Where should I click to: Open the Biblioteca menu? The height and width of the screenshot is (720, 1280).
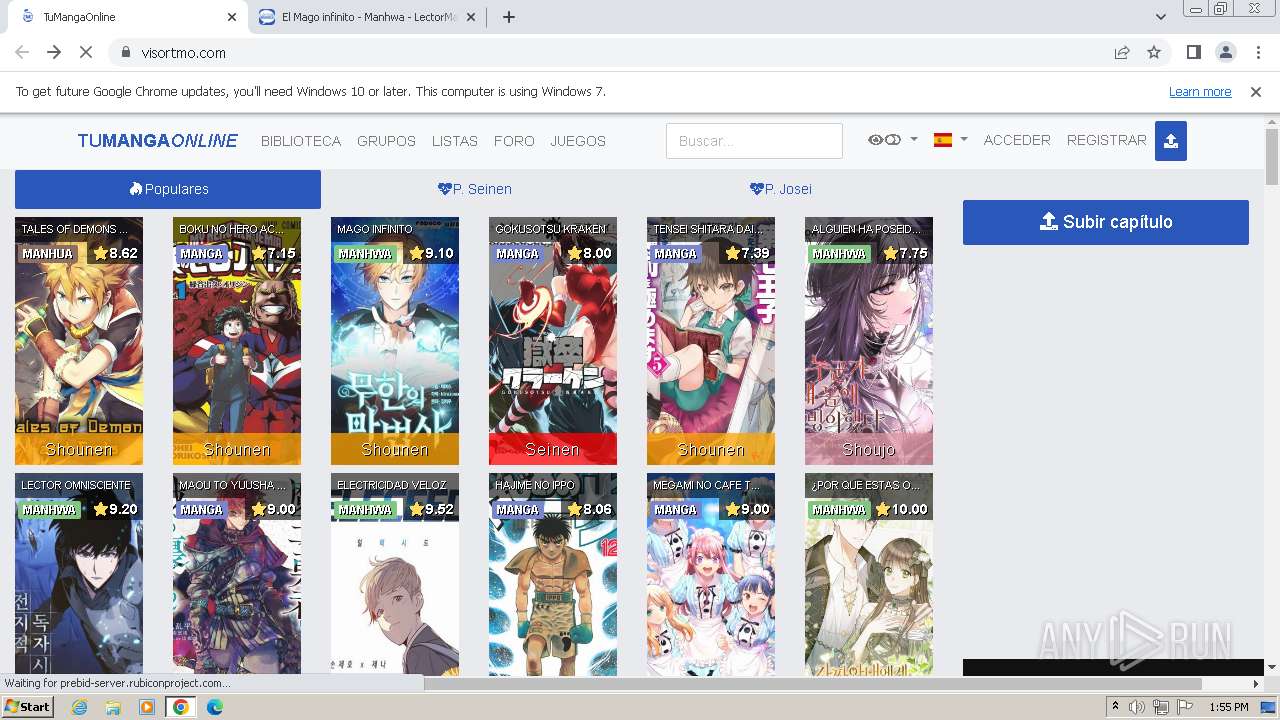301,141
